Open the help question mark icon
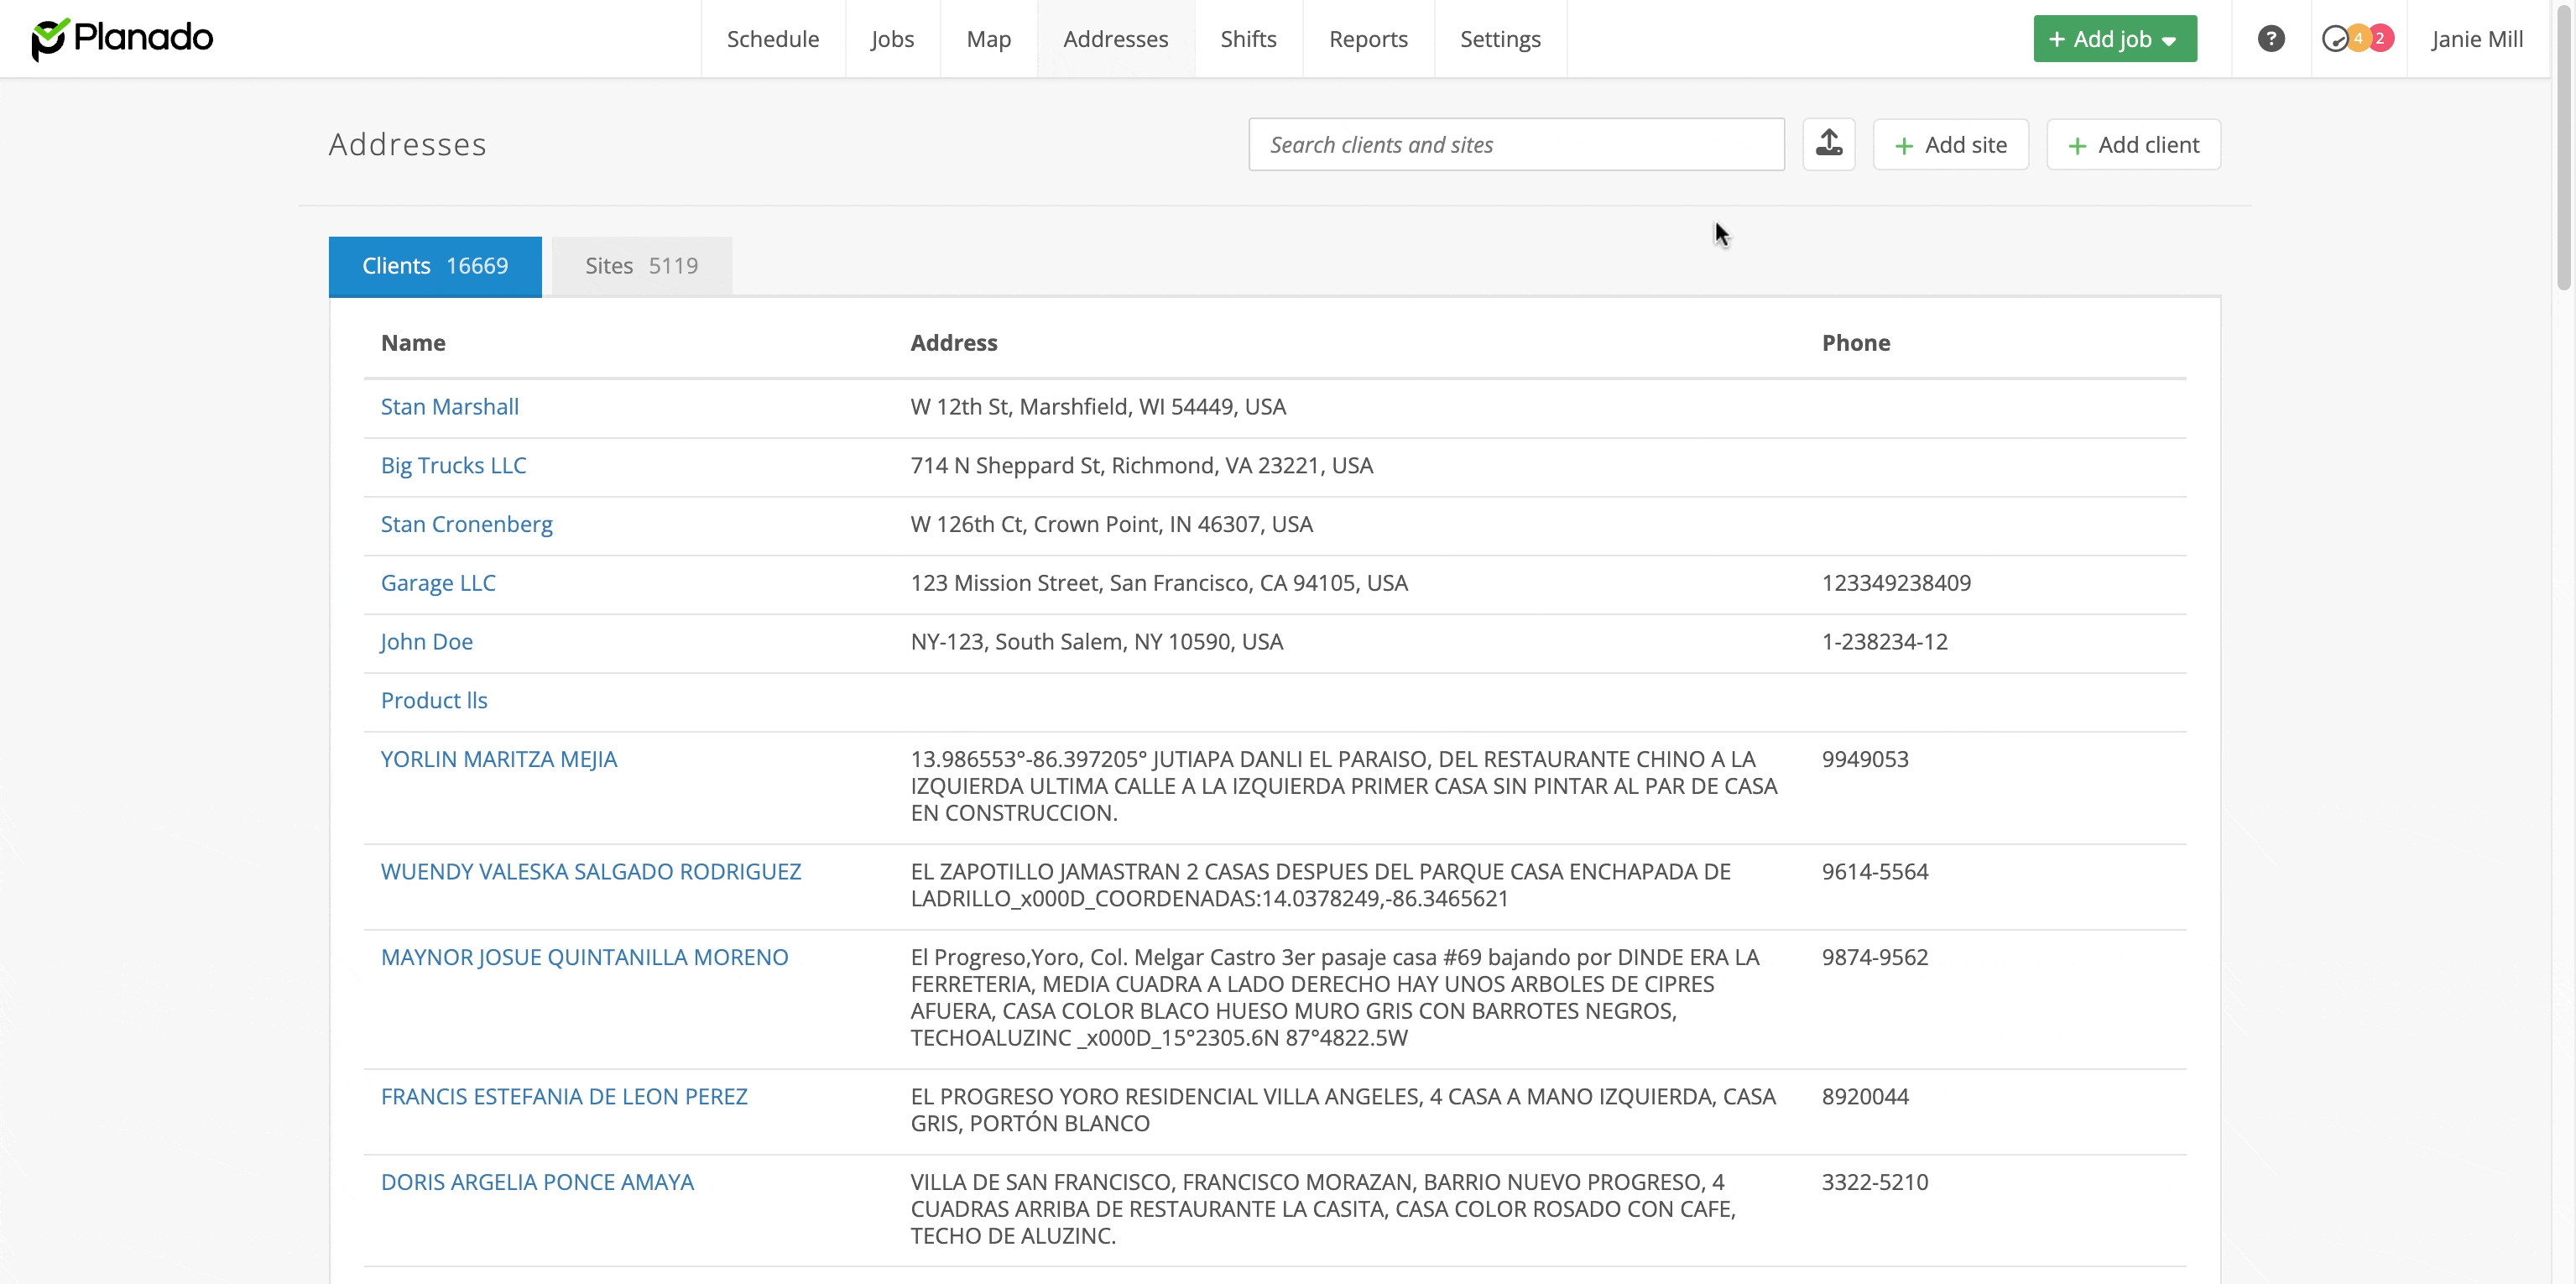2576x1284 pixels. click(2270, 38)
